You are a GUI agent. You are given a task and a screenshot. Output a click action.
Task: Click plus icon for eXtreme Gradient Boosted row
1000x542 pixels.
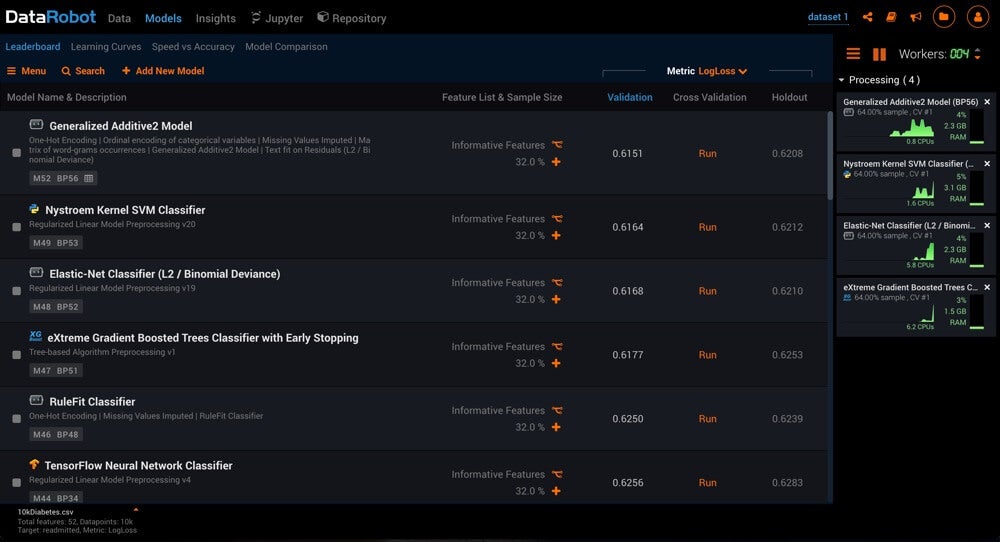[556, 363]
